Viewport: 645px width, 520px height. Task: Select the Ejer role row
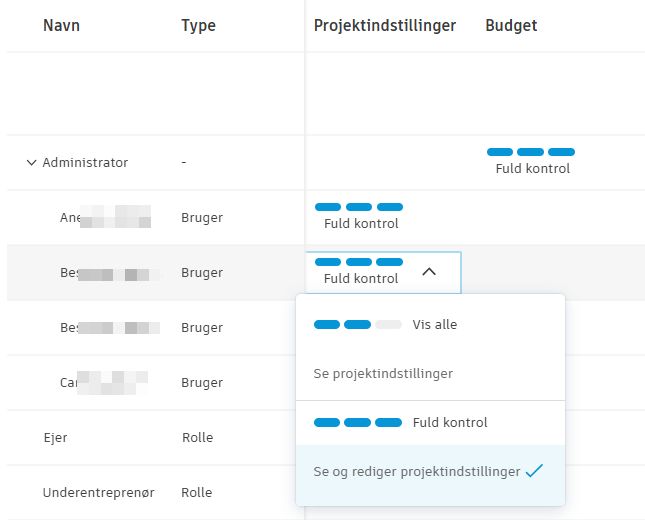coord(55,437)
